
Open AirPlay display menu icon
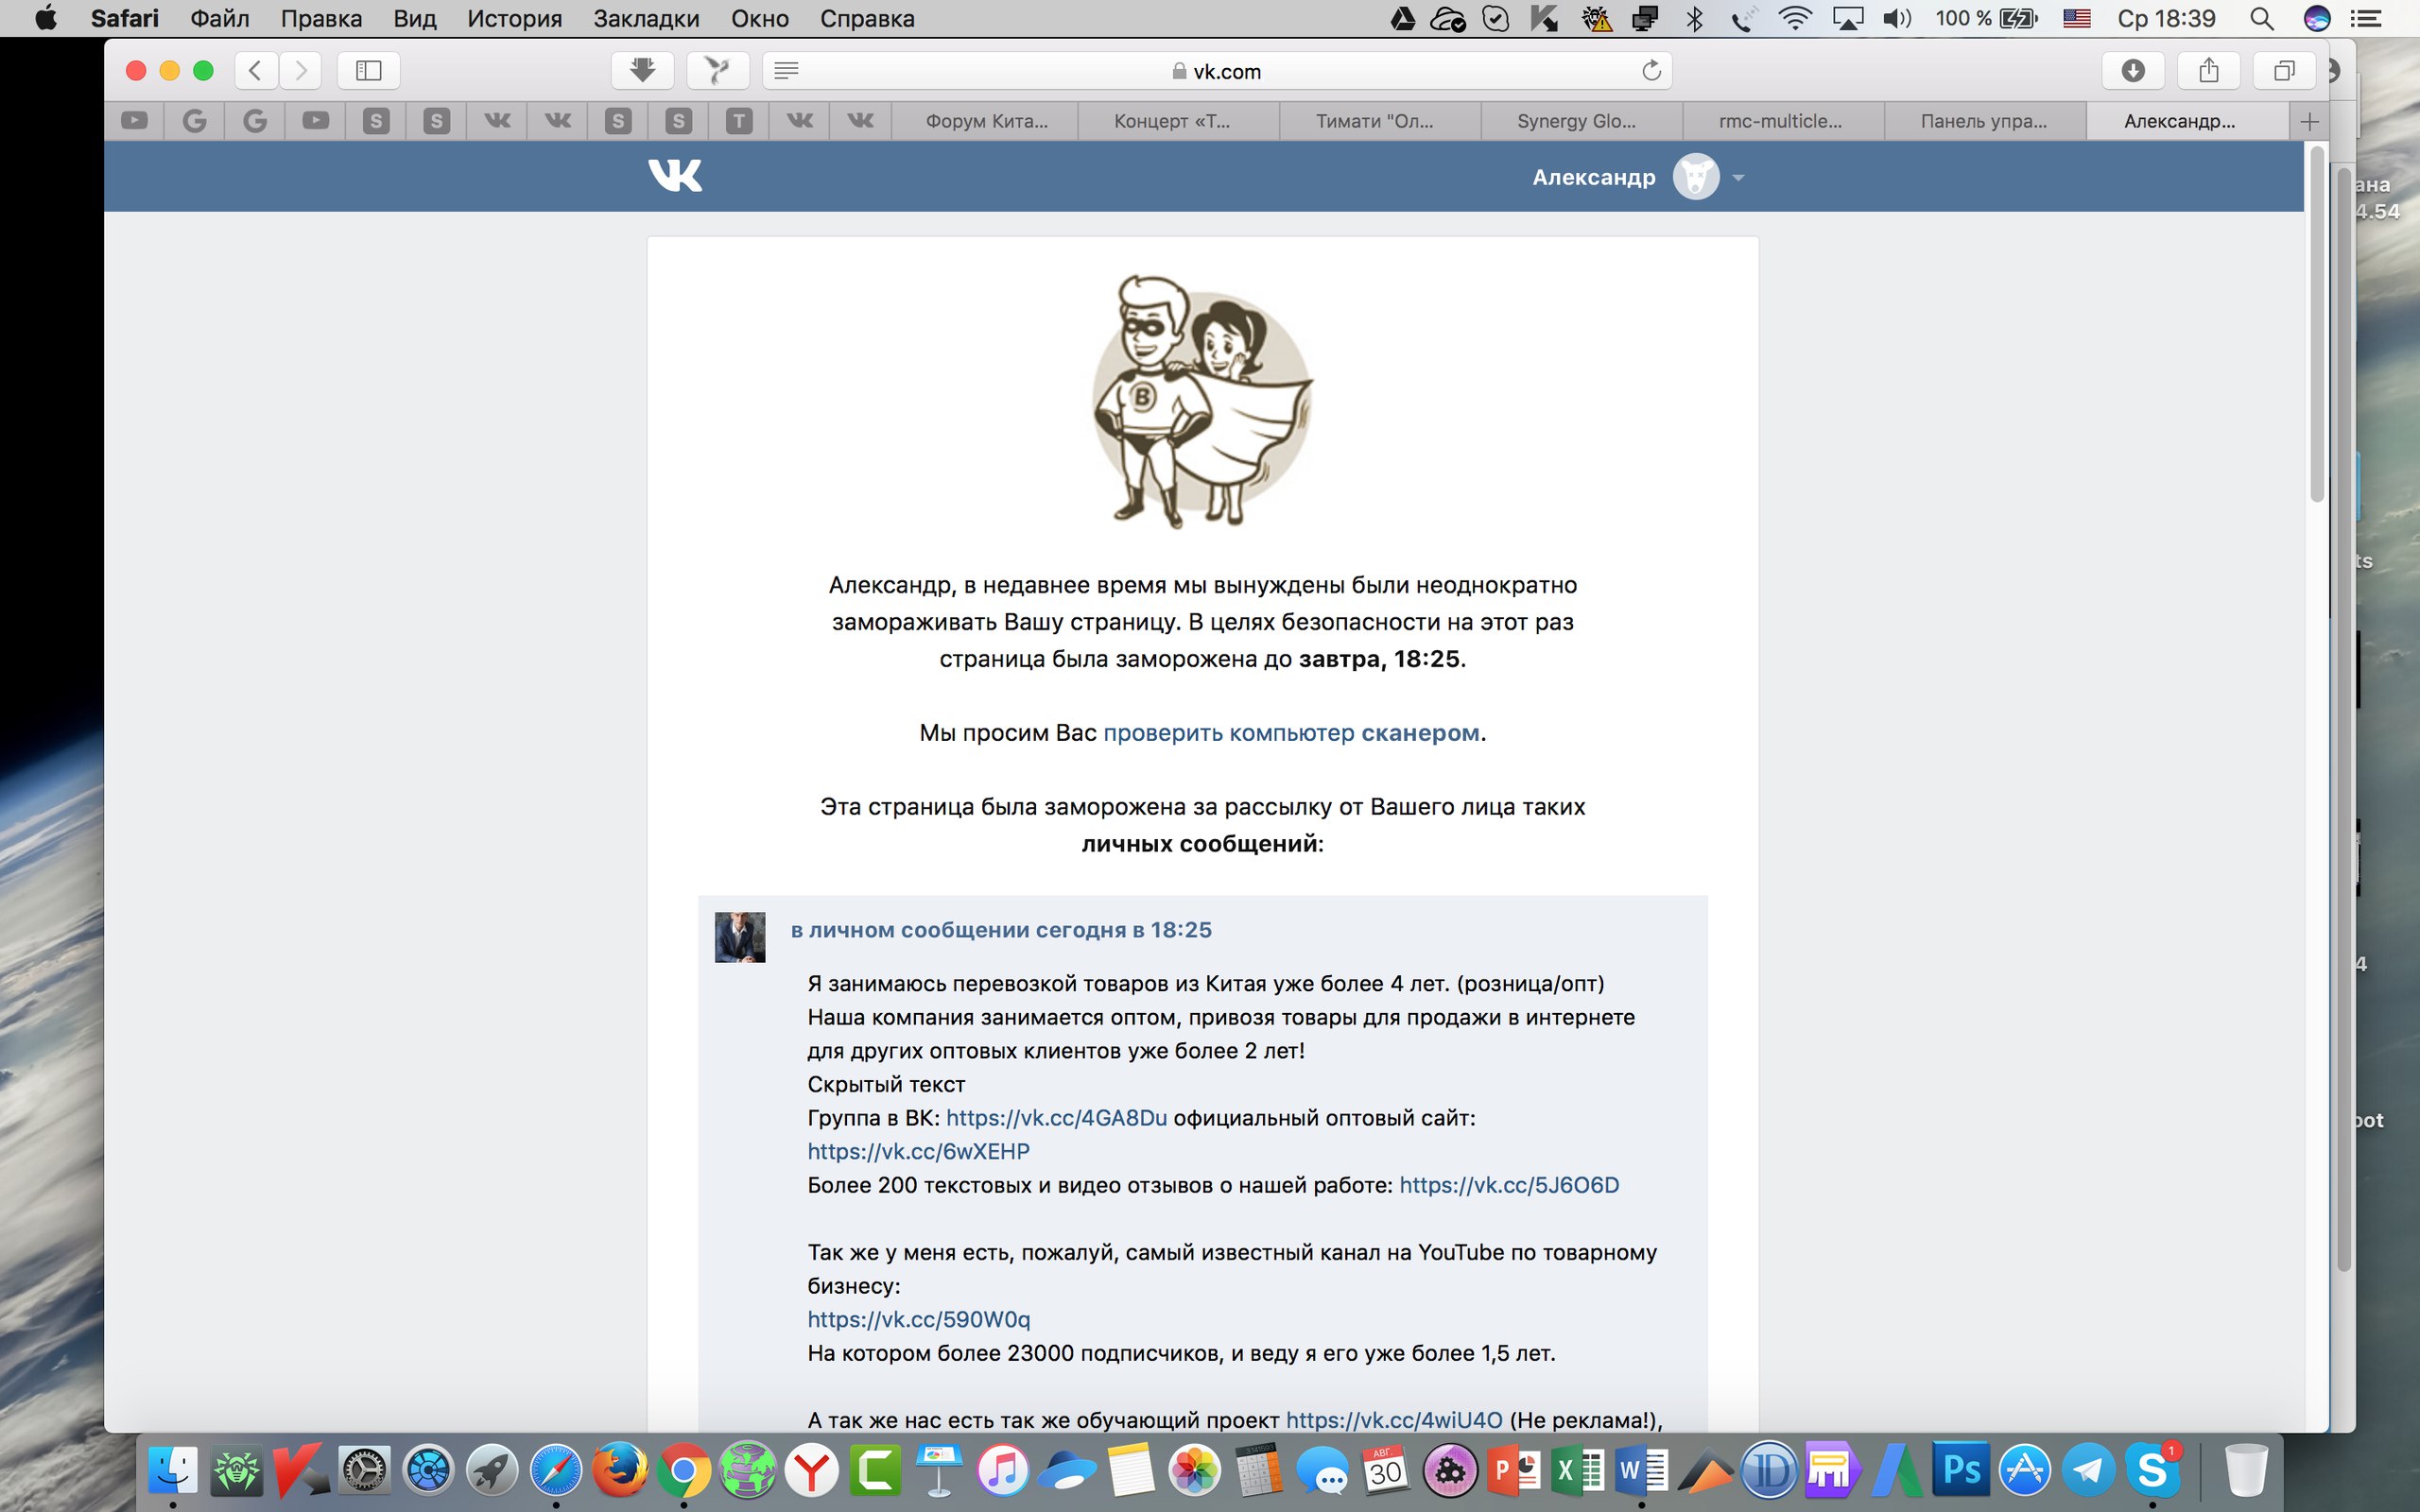(x=1847, y=18)
